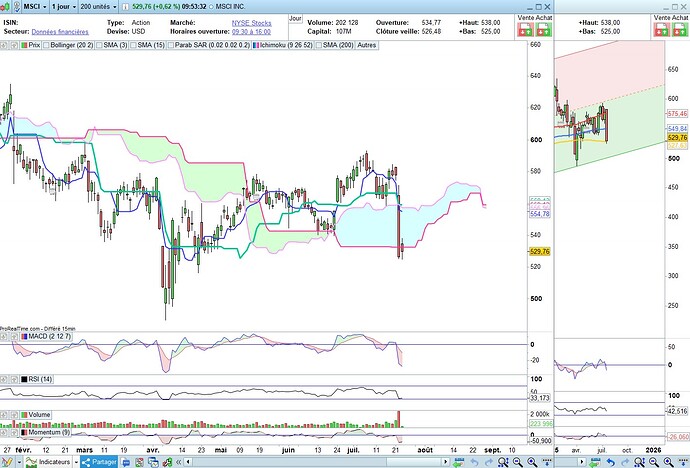The image size is (690, 468).
Task: Click the scroll right arrow of main chart scrollbar
Action: pos(446,462)
